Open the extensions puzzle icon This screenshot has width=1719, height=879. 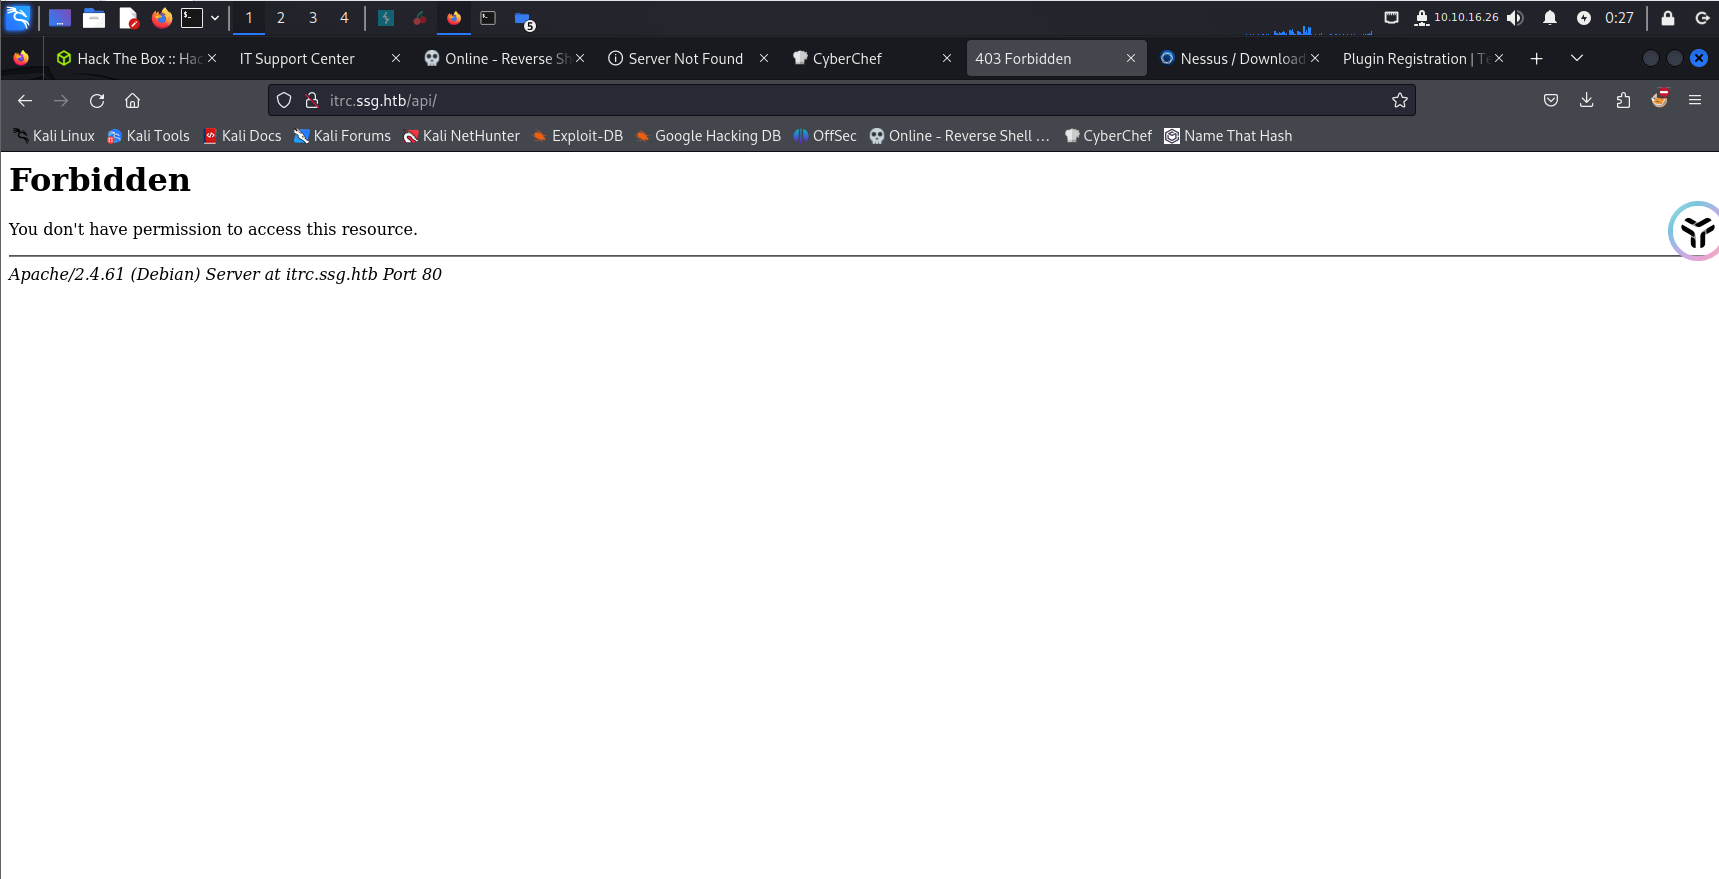pyautogui.click(x=1623, y=100)
